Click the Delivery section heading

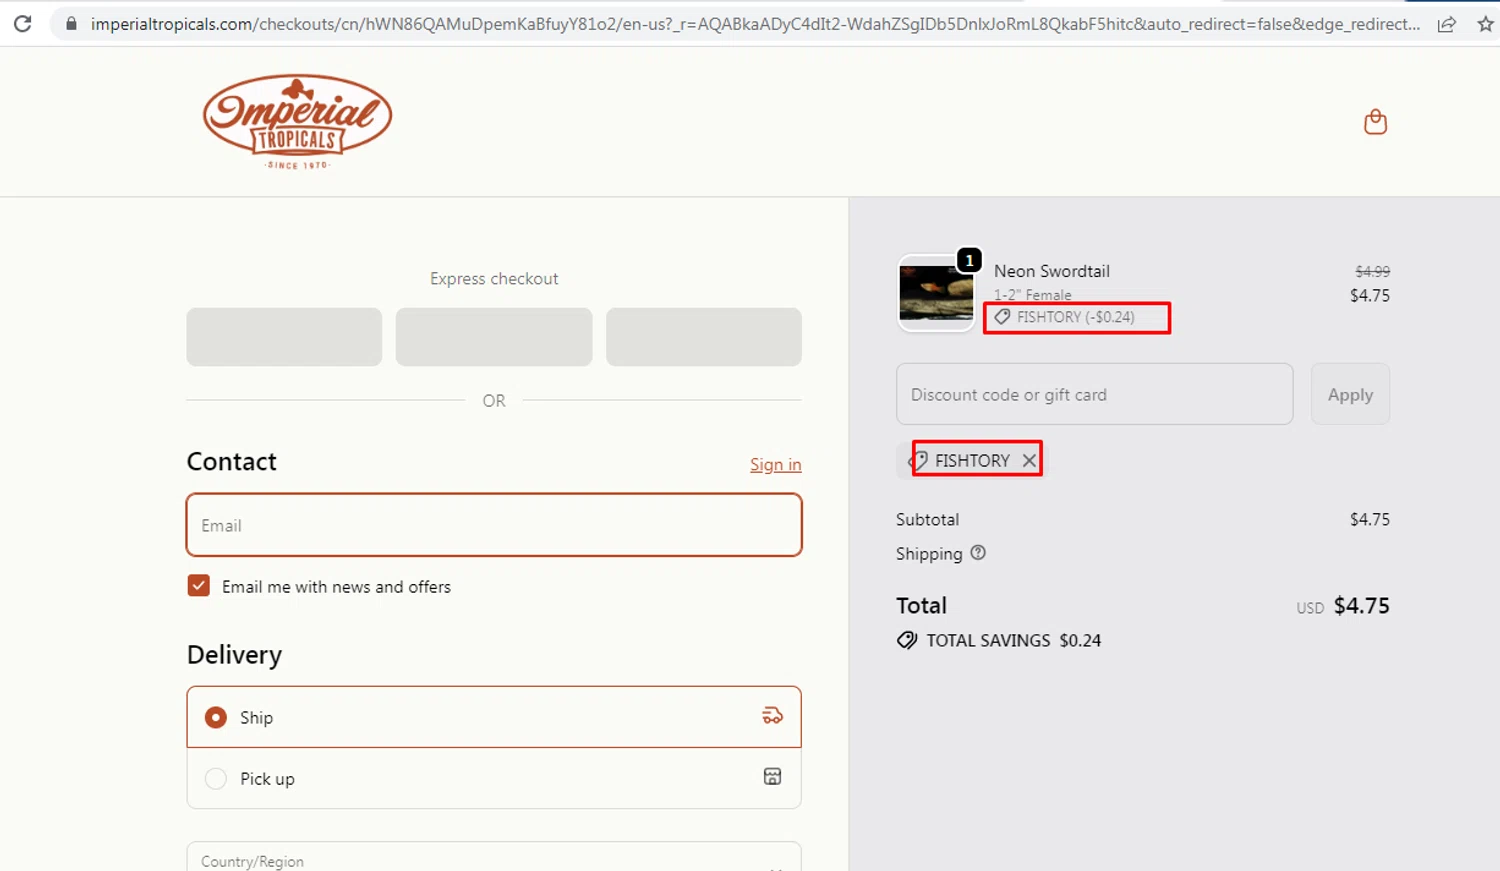(235, 655)
